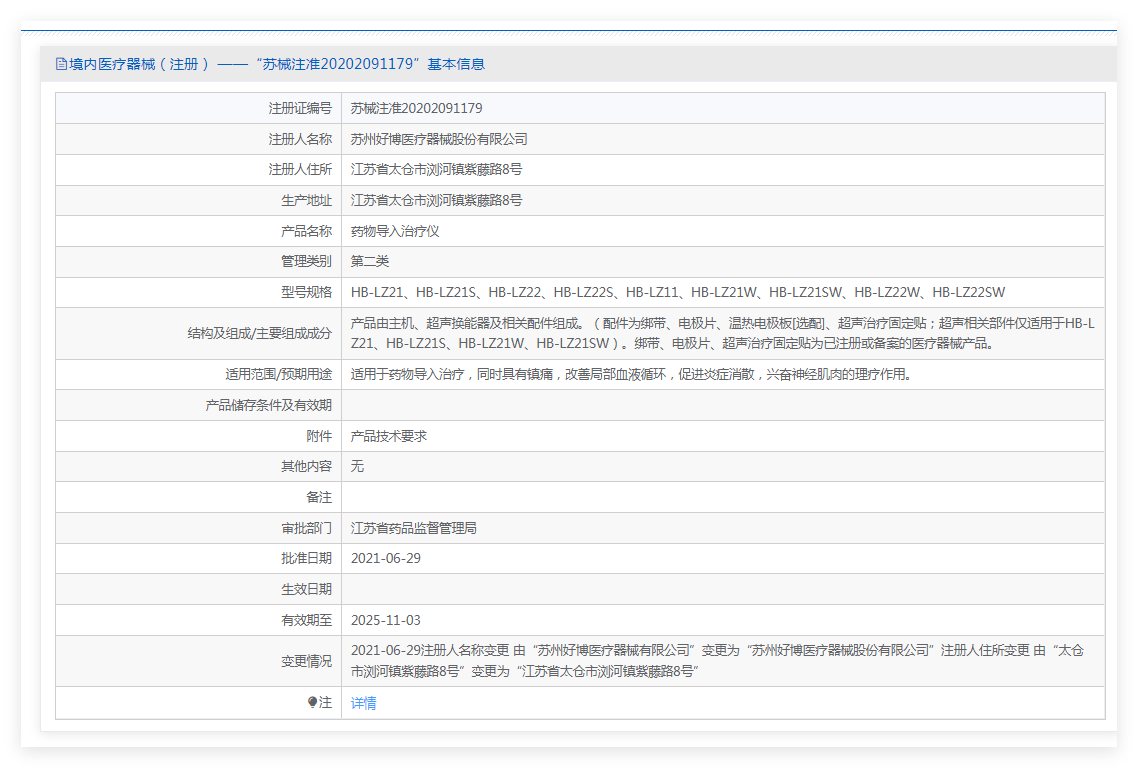1138x768 pixels.
Task: Click the 适用范围/预期用途 label
Action: (x=278, y=374)
